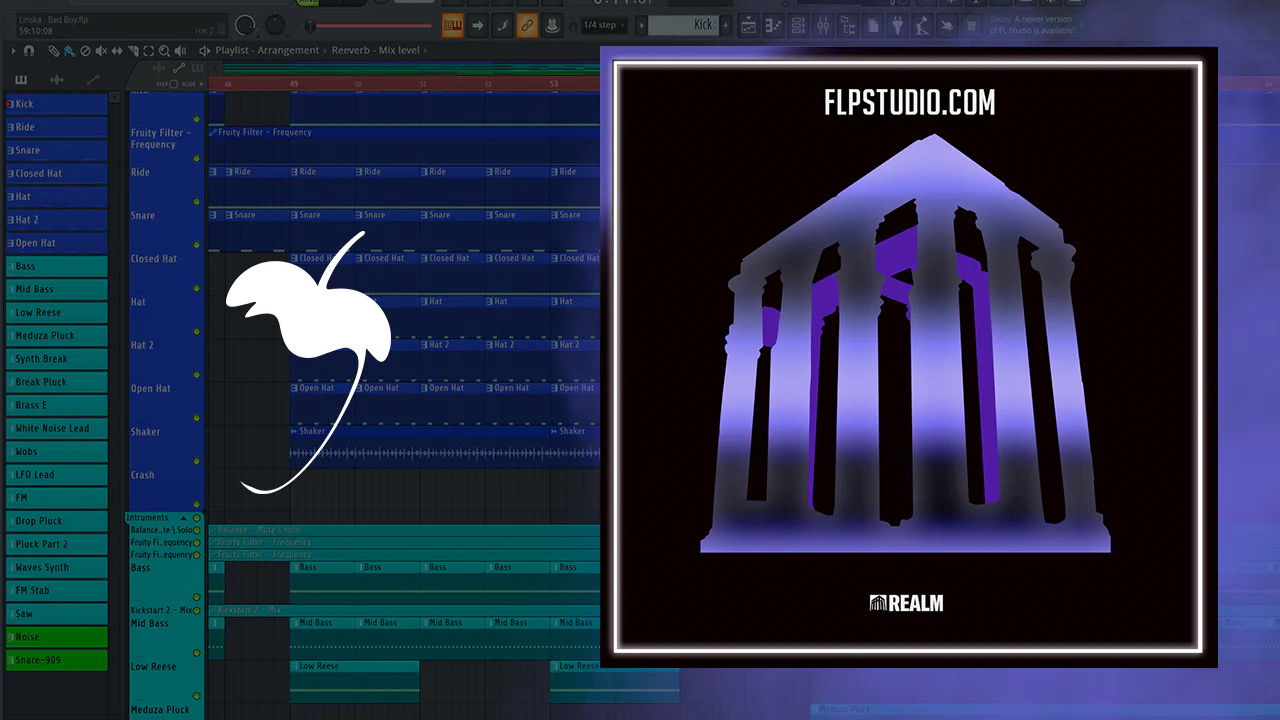Image resolution: width=1280 pixels, height=720 pixels.
Task: Adjust the first master volume knob
Action: (x=245, y=25)
